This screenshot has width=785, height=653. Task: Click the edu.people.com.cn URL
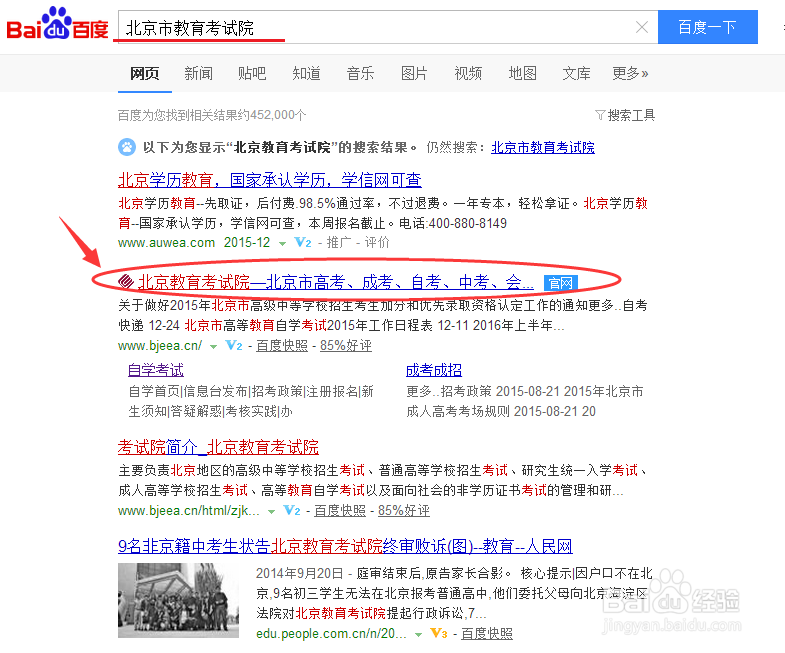(x=331, y=634)
